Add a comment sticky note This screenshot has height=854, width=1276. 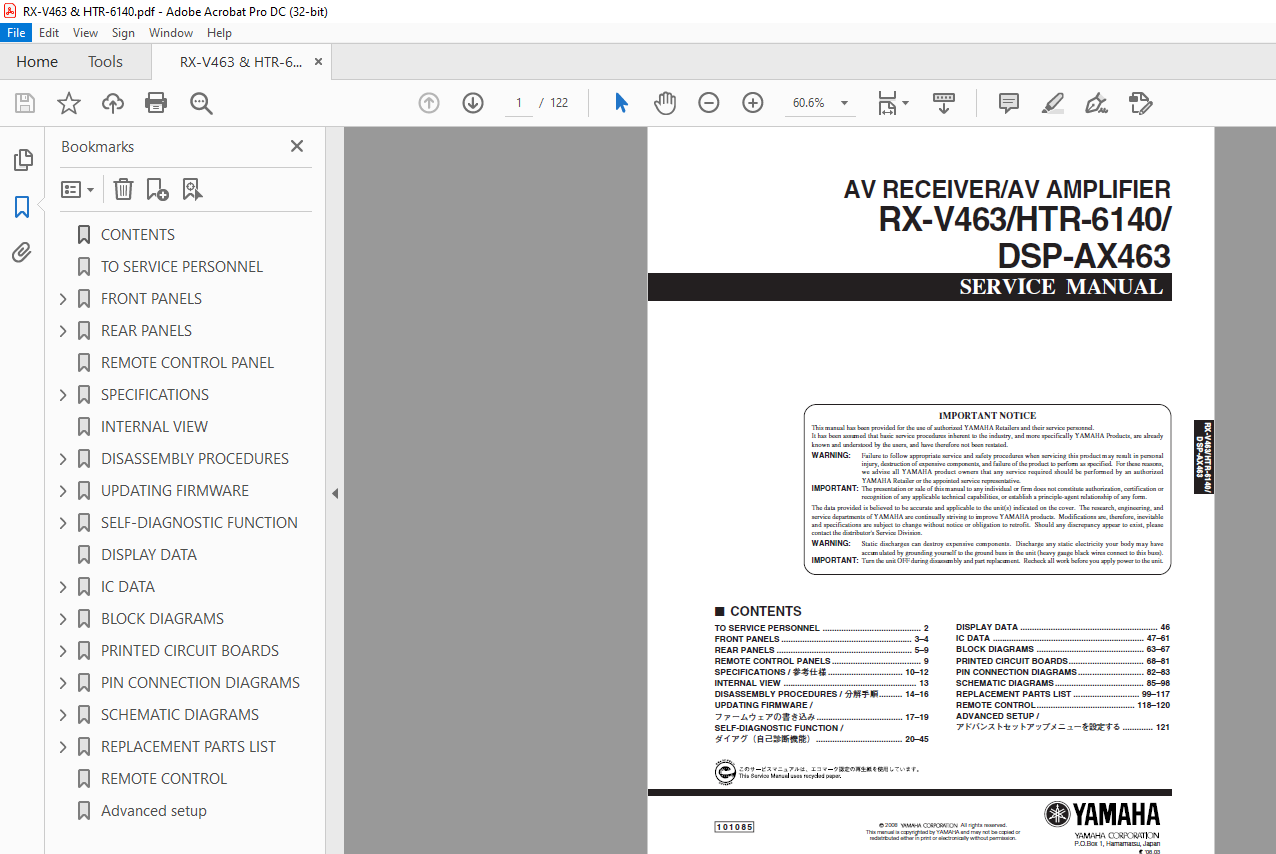coord(1009,103)
